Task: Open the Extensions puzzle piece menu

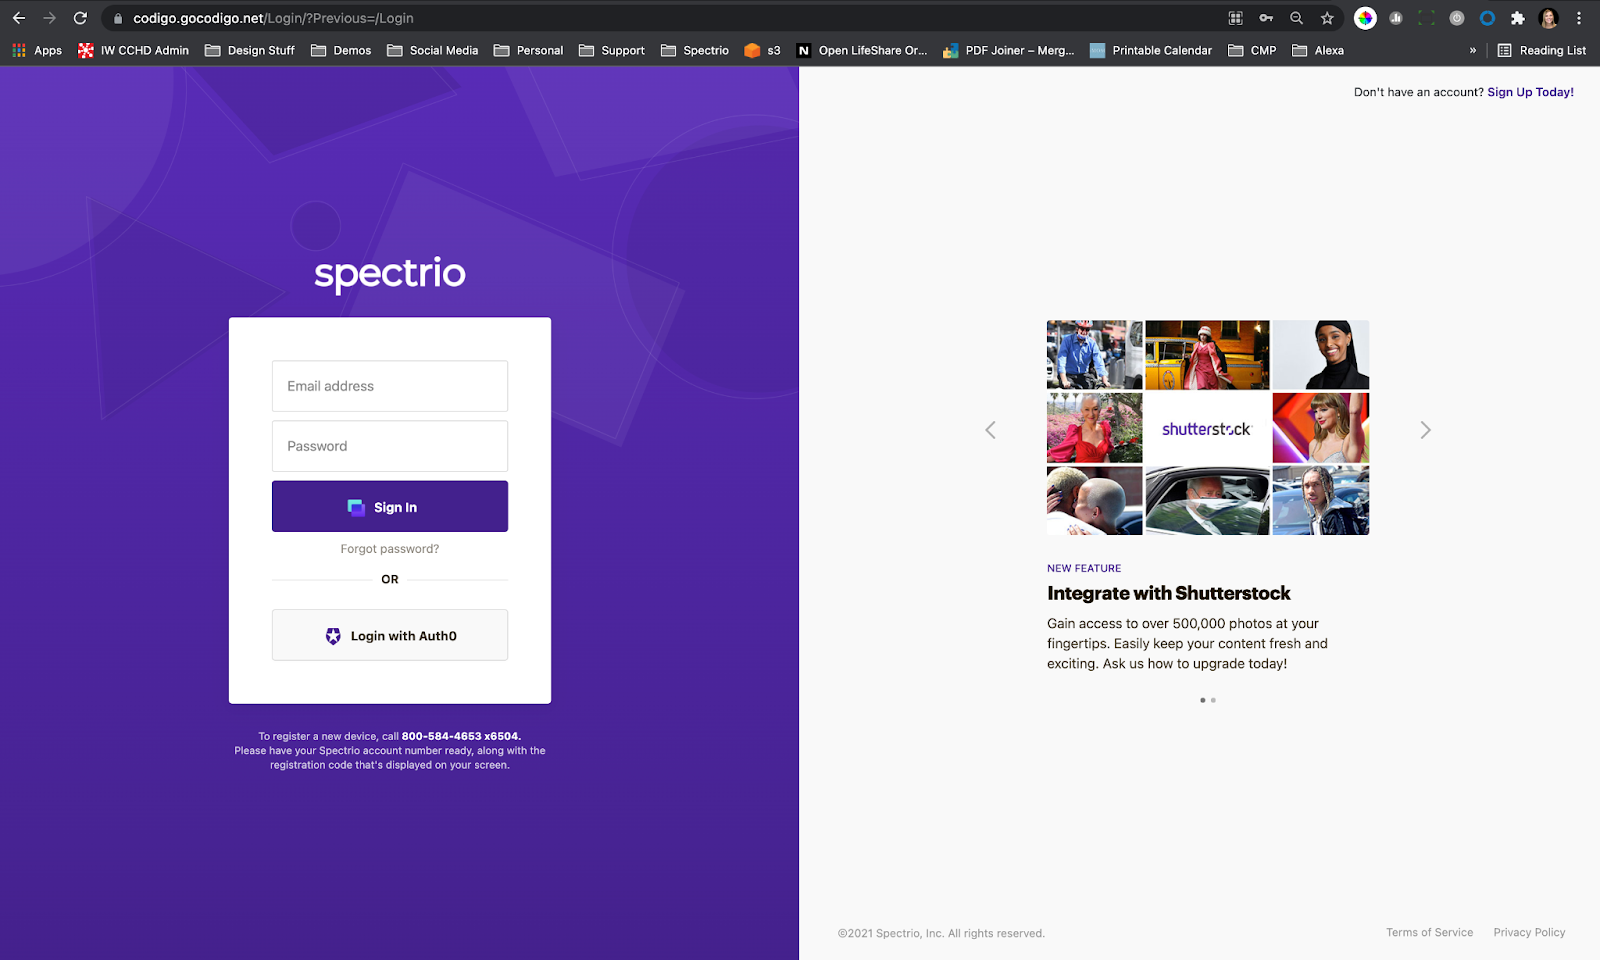Action: [x=1518, y=18]
